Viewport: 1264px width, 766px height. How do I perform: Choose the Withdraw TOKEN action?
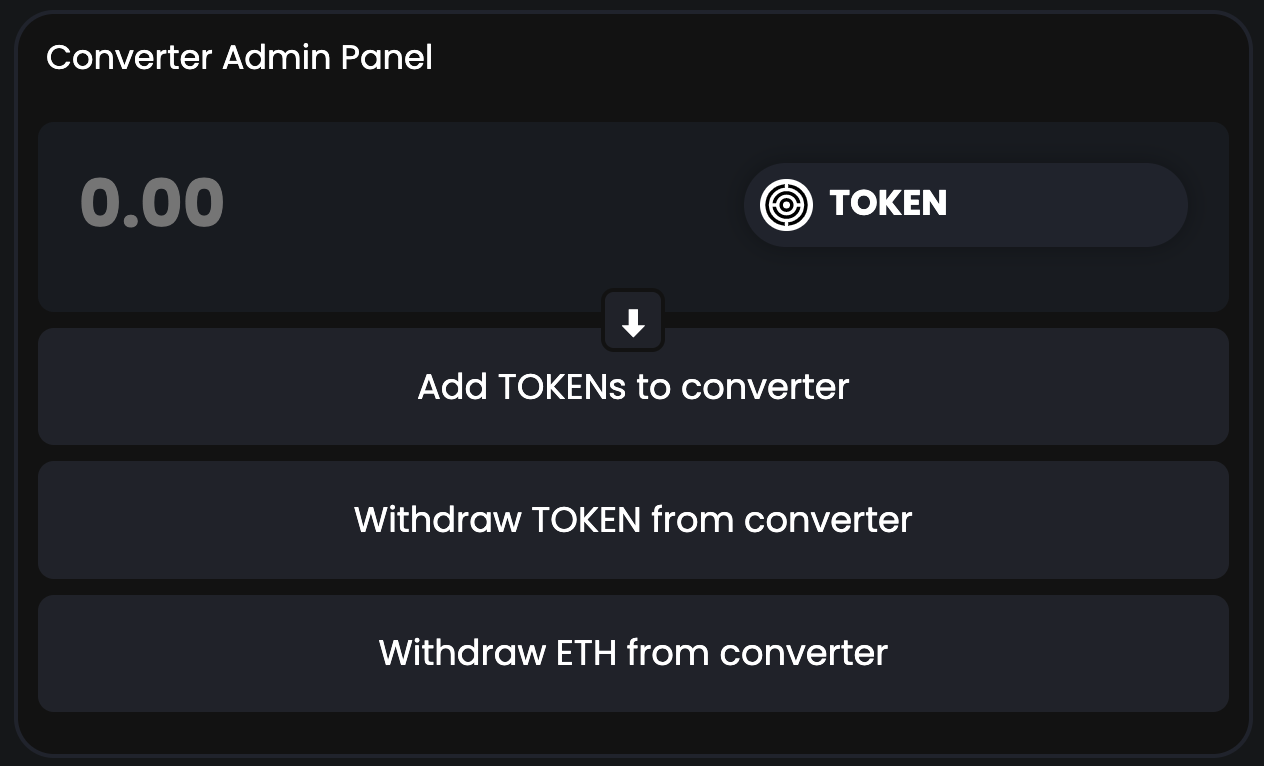pyautogui.click(x=633, y=520)
